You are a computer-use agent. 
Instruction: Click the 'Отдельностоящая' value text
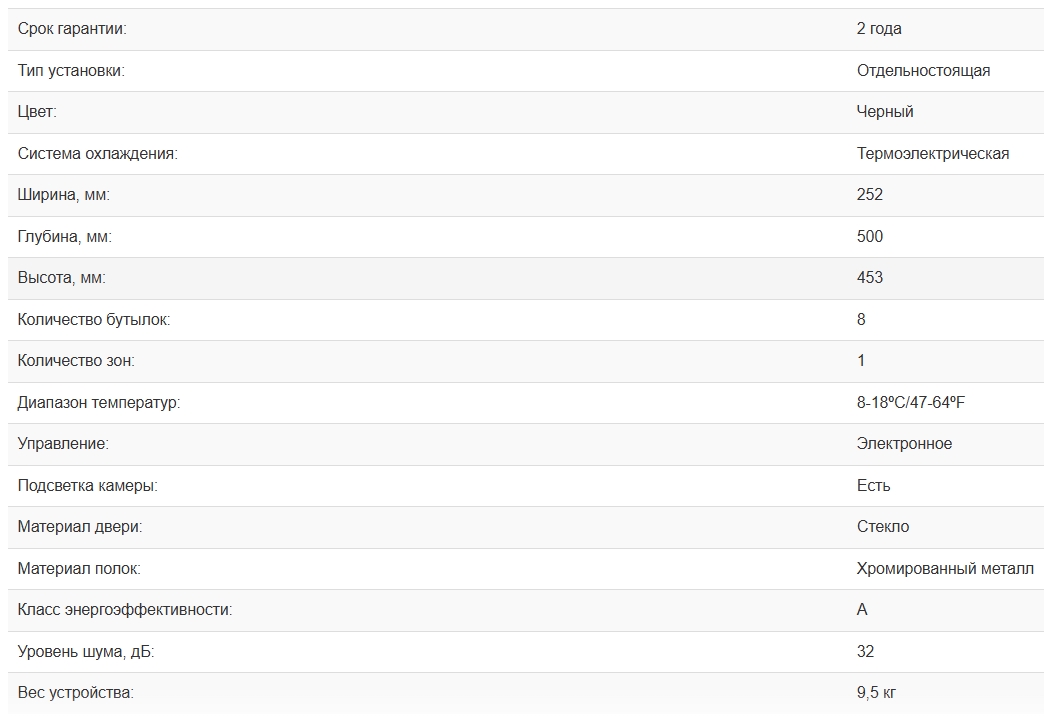point(923,70)
